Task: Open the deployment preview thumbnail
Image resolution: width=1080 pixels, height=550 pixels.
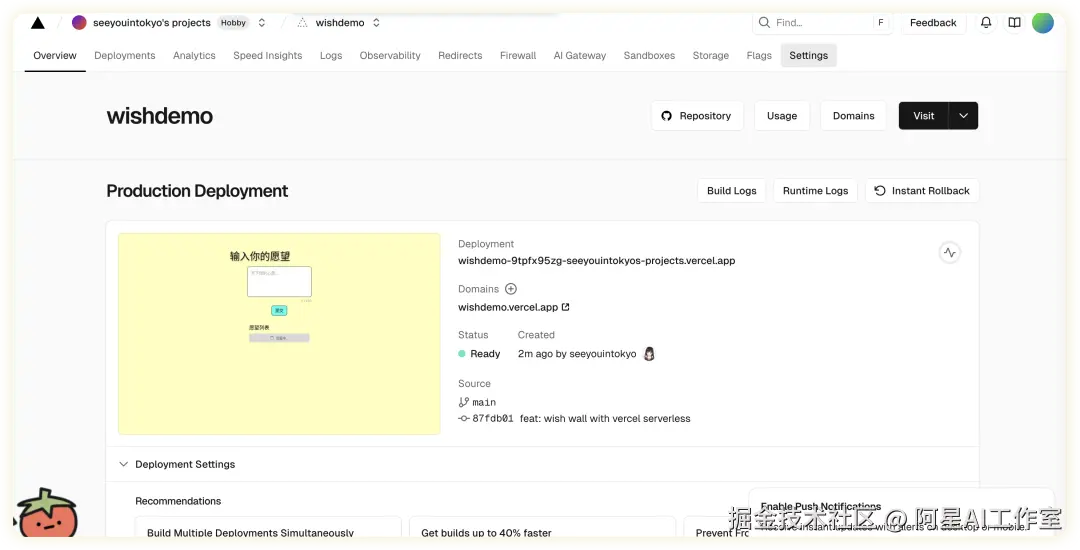Action: point(279,334)
